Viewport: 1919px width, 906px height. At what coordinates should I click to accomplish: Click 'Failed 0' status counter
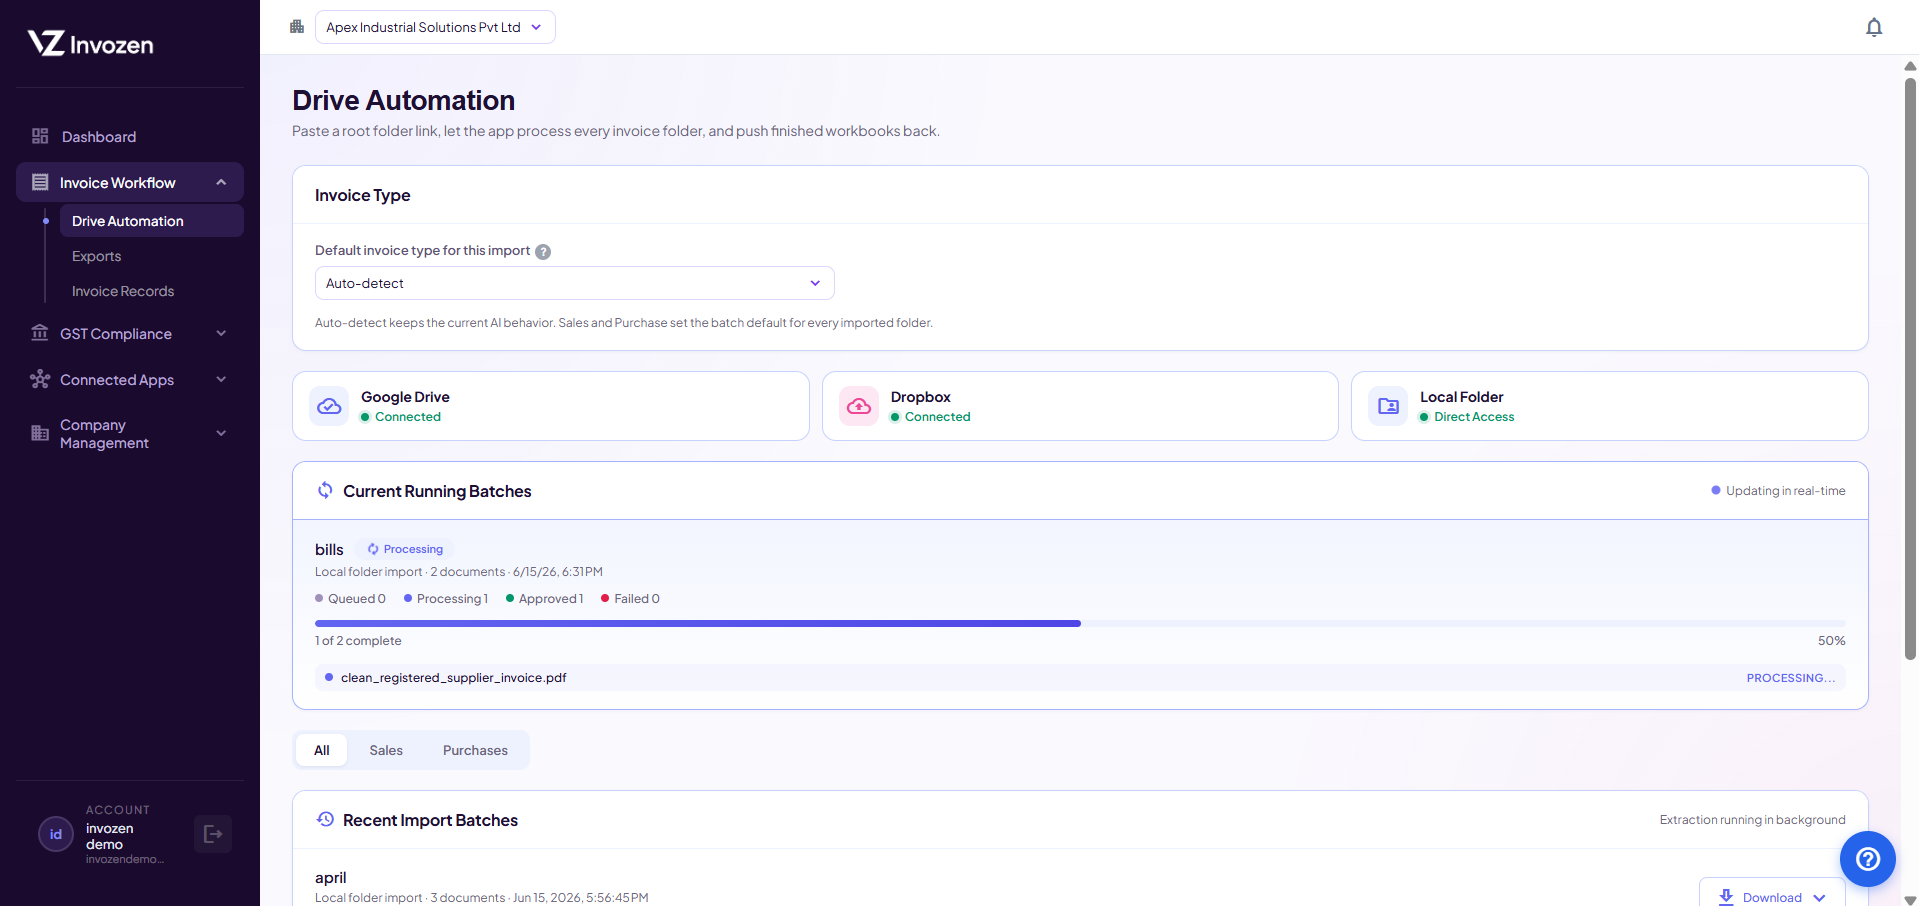[x=630, y=598]
